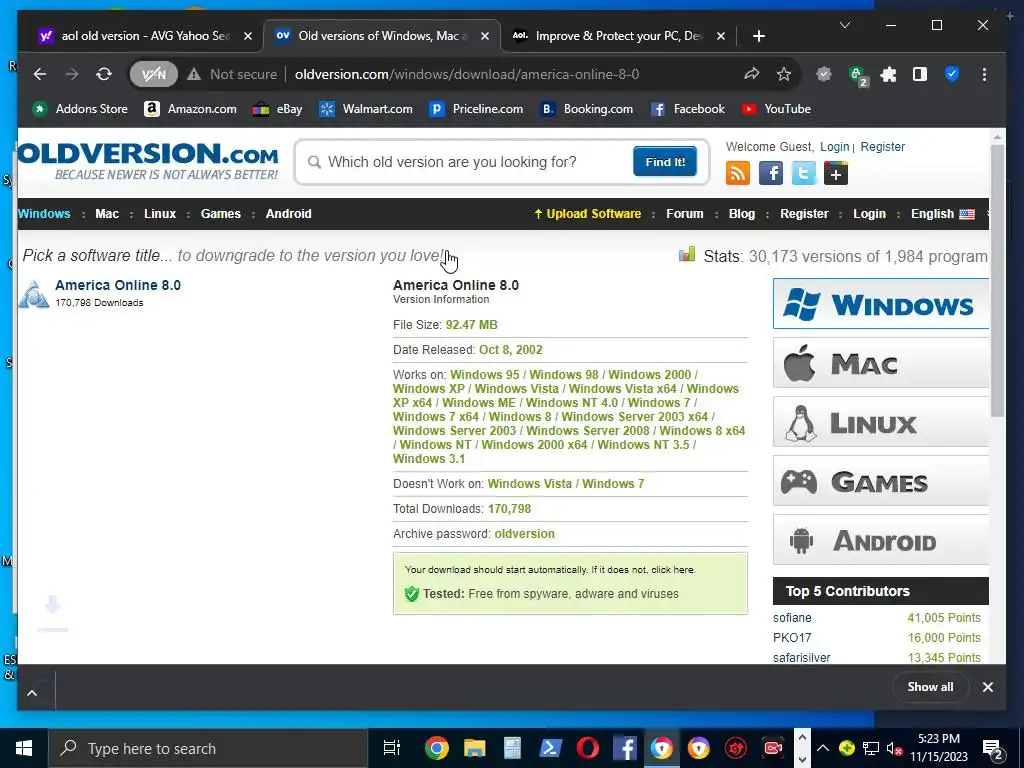The width and height of the screenshot is (1024, 768).
Task: Expand the download bar chevron
Action: click(x=32, y=694)
